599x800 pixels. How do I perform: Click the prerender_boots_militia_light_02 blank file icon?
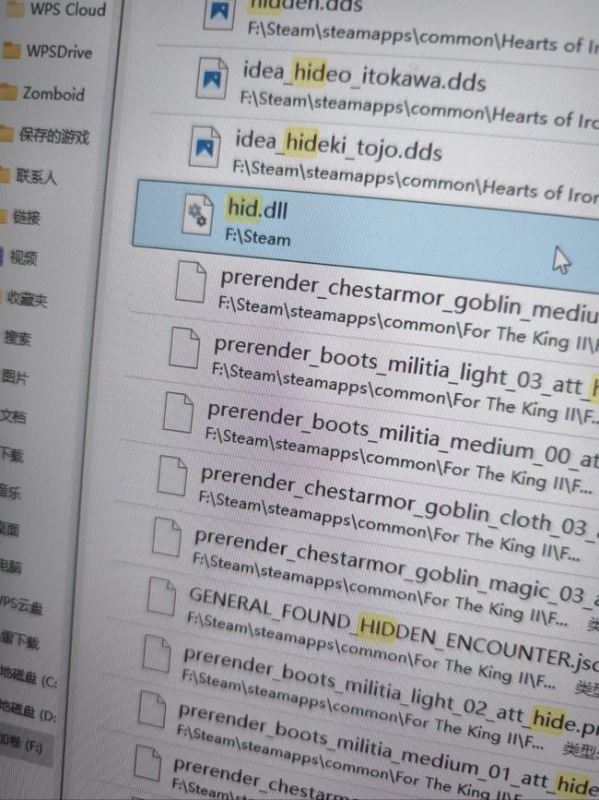156,654
